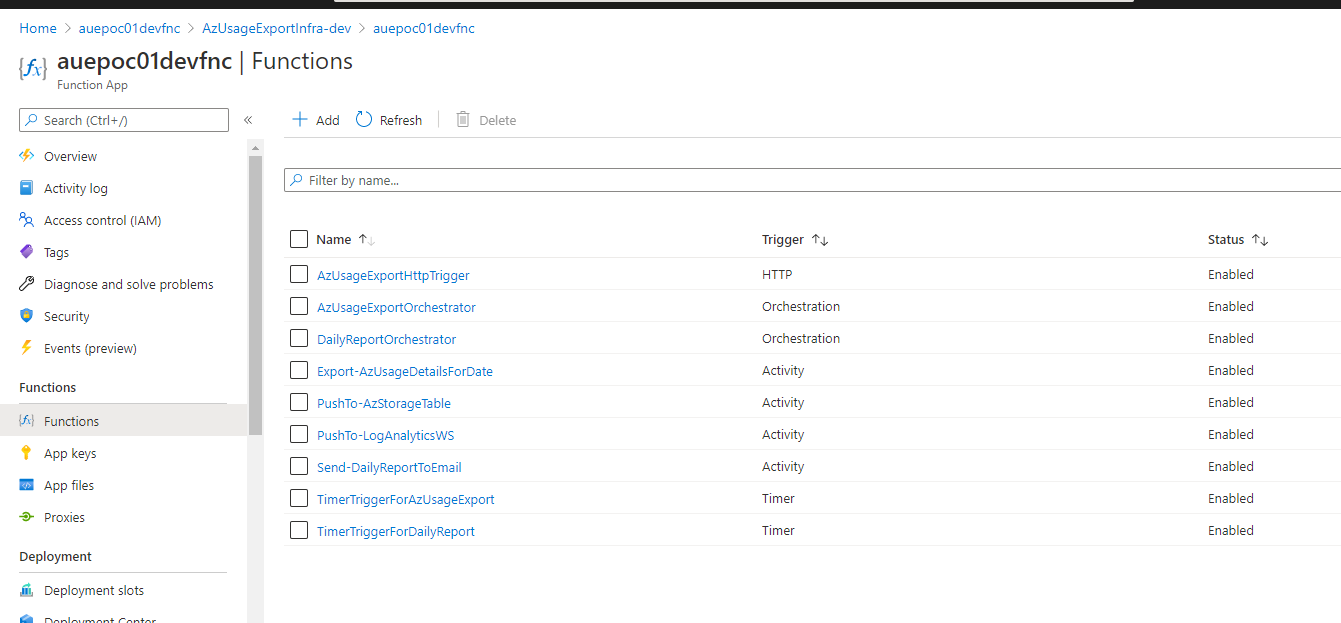This screenshot has width=1341, height=623.
Task: Click the green Proxies icon
Action: 27,517
